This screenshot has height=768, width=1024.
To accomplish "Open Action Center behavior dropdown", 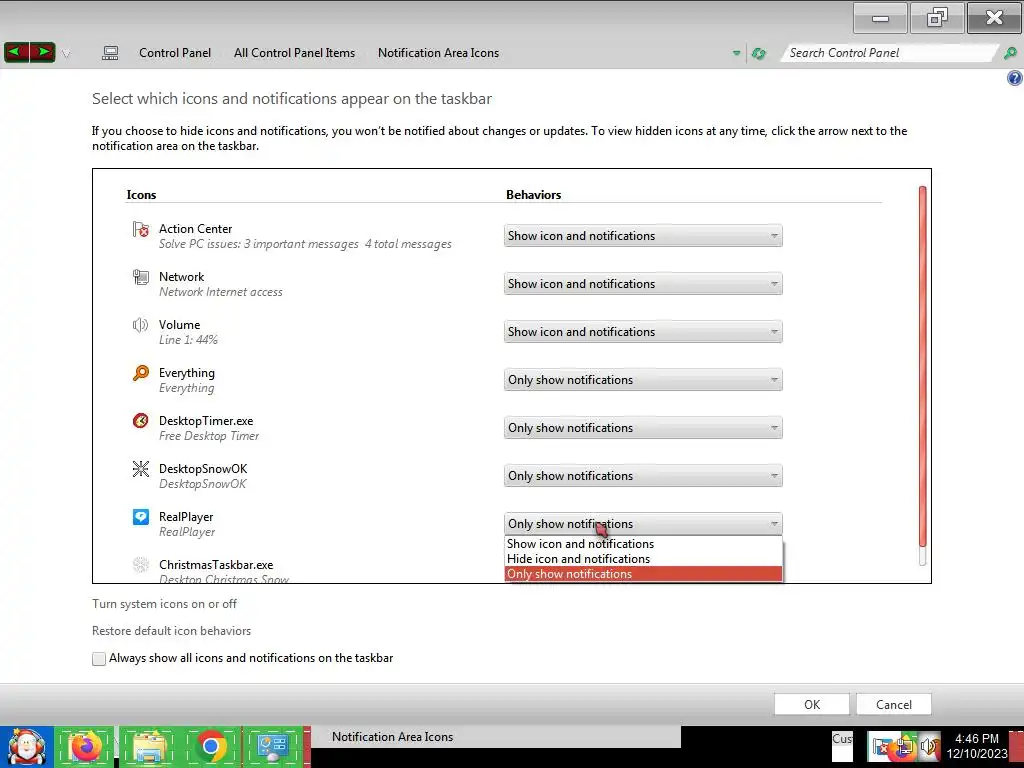I will pyautogui.click(x=643, y=236).
